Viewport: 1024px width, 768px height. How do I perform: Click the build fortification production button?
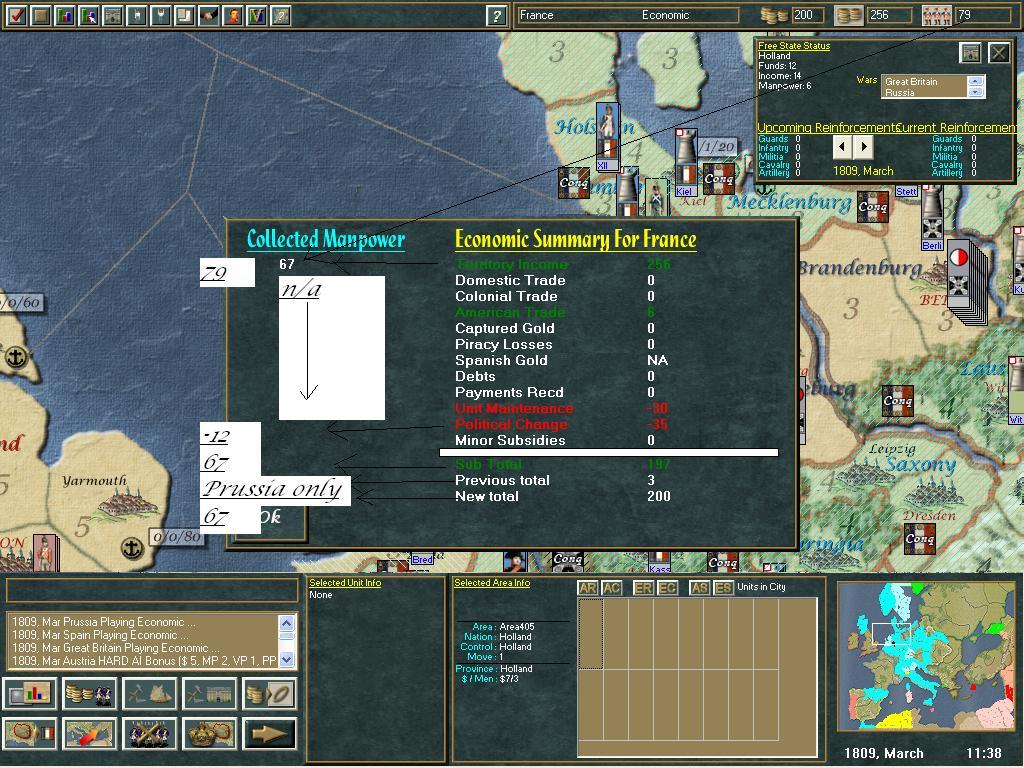209,694
